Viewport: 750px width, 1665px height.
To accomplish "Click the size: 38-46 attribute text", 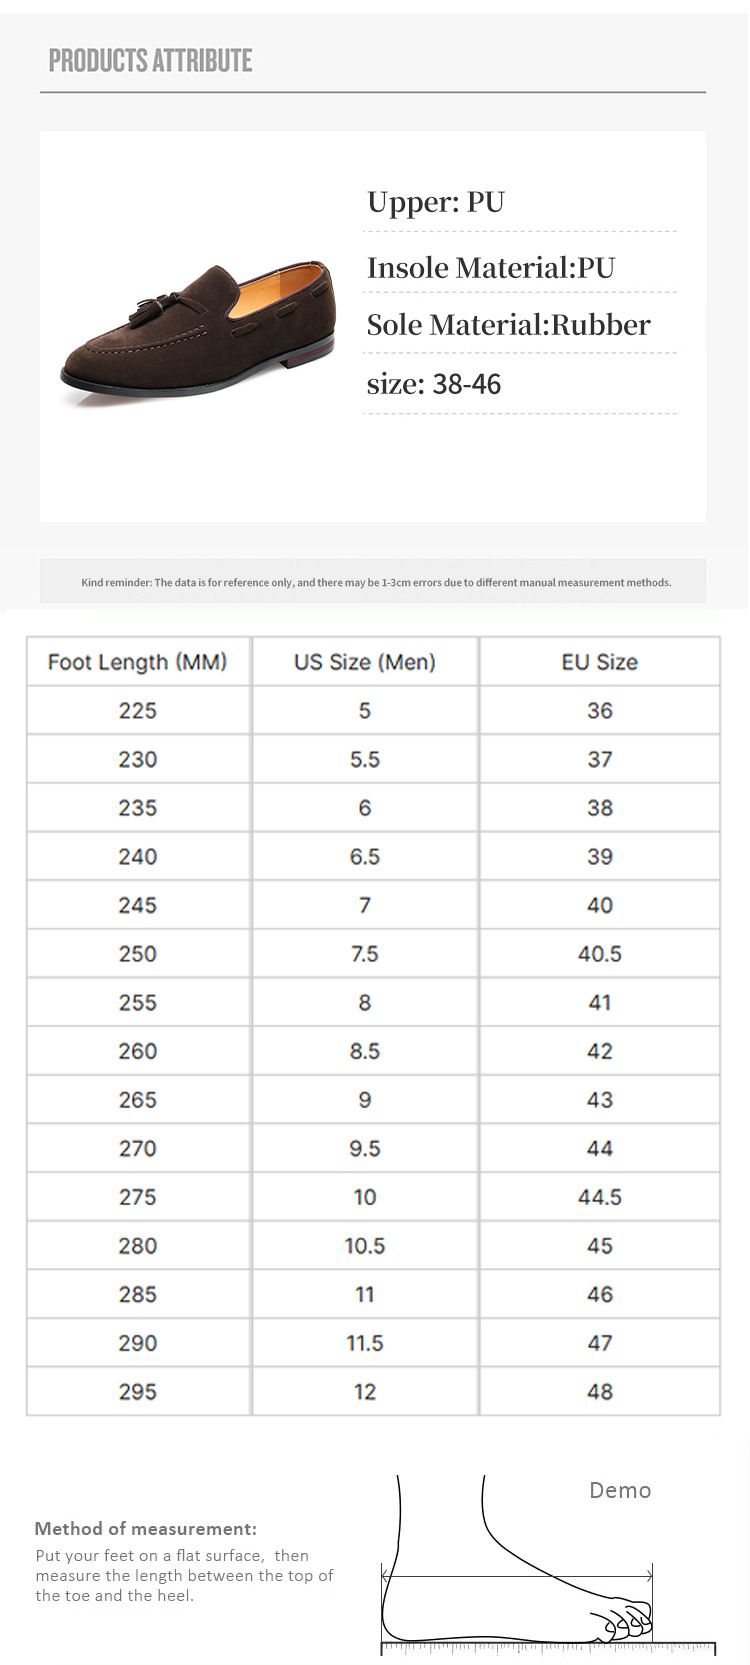I will (x=434, y=384).
